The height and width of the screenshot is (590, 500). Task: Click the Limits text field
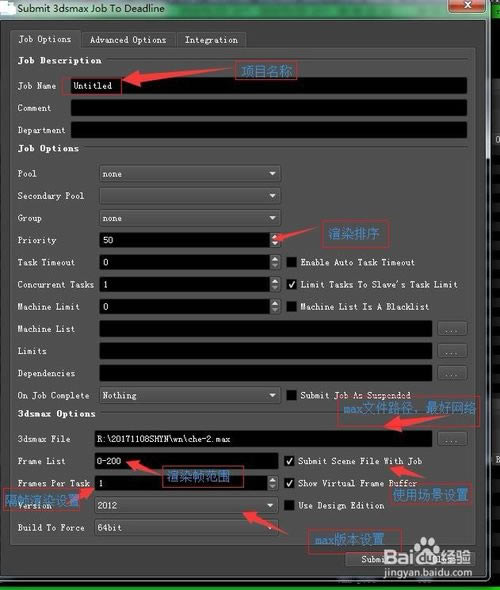pos(266,351)
